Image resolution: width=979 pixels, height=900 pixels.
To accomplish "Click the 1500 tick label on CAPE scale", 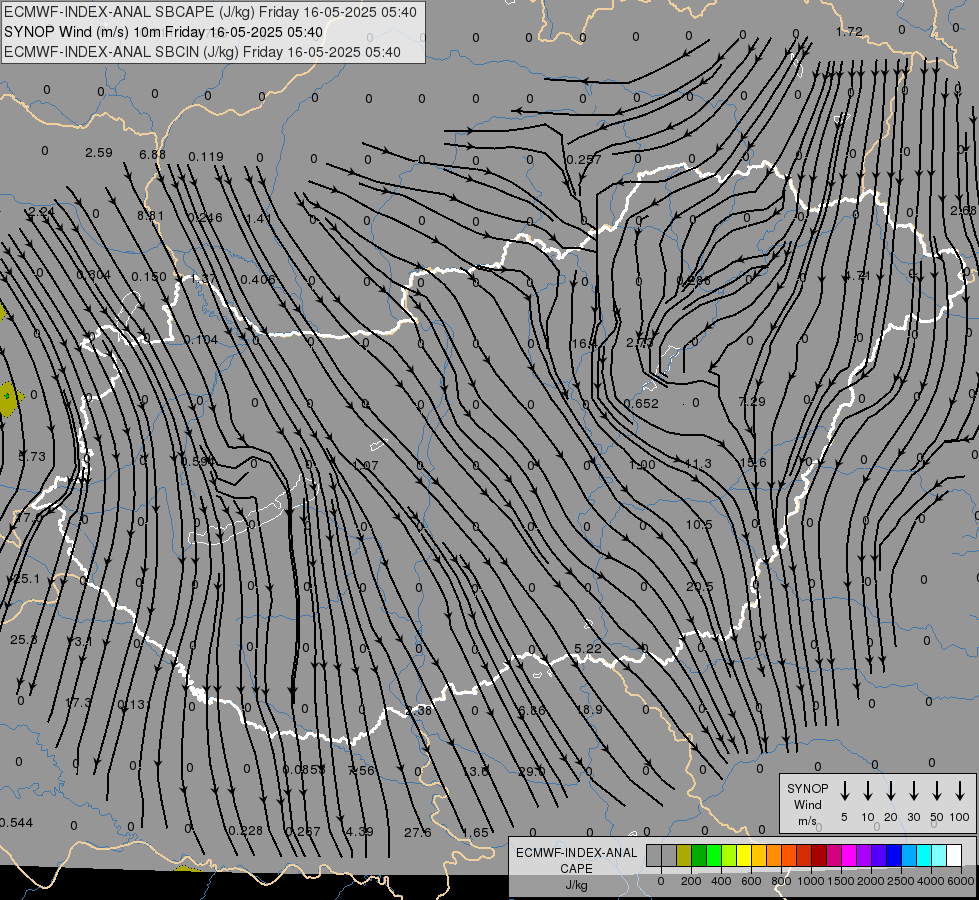I will coord(840,881).
